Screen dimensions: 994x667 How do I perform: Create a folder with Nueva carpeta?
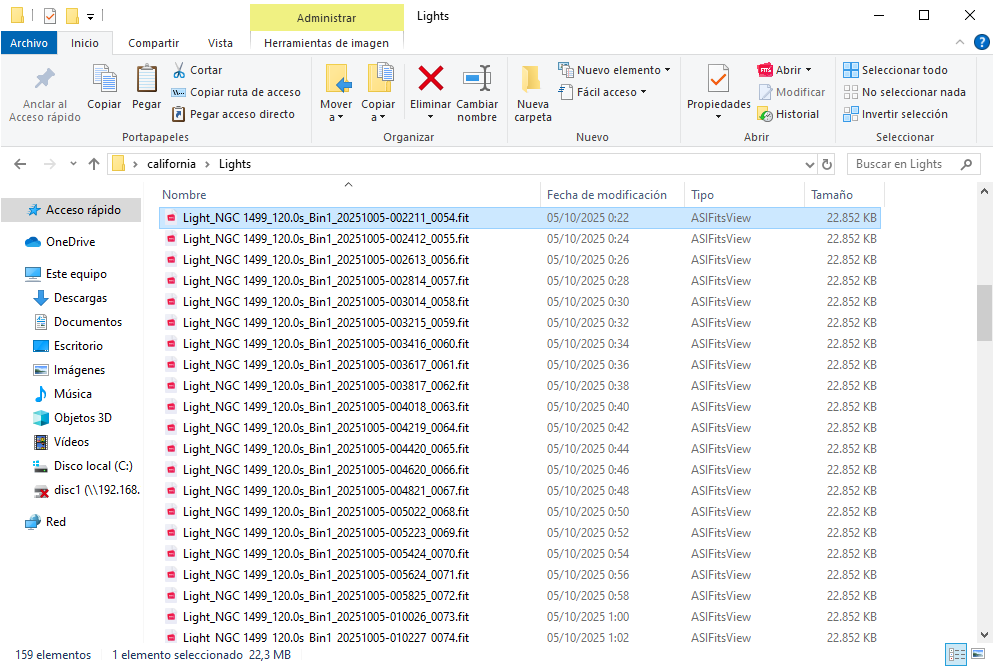coord(532,92)
